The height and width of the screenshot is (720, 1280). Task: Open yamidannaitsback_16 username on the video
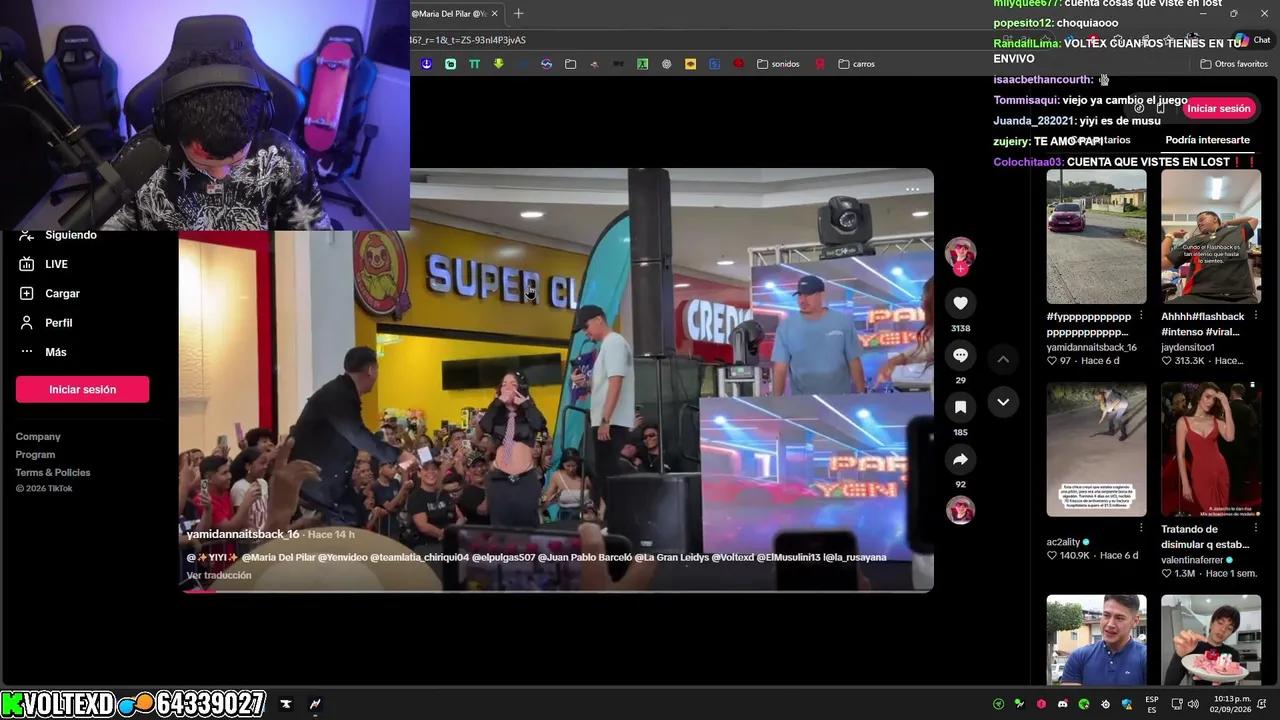pos(243,535)
